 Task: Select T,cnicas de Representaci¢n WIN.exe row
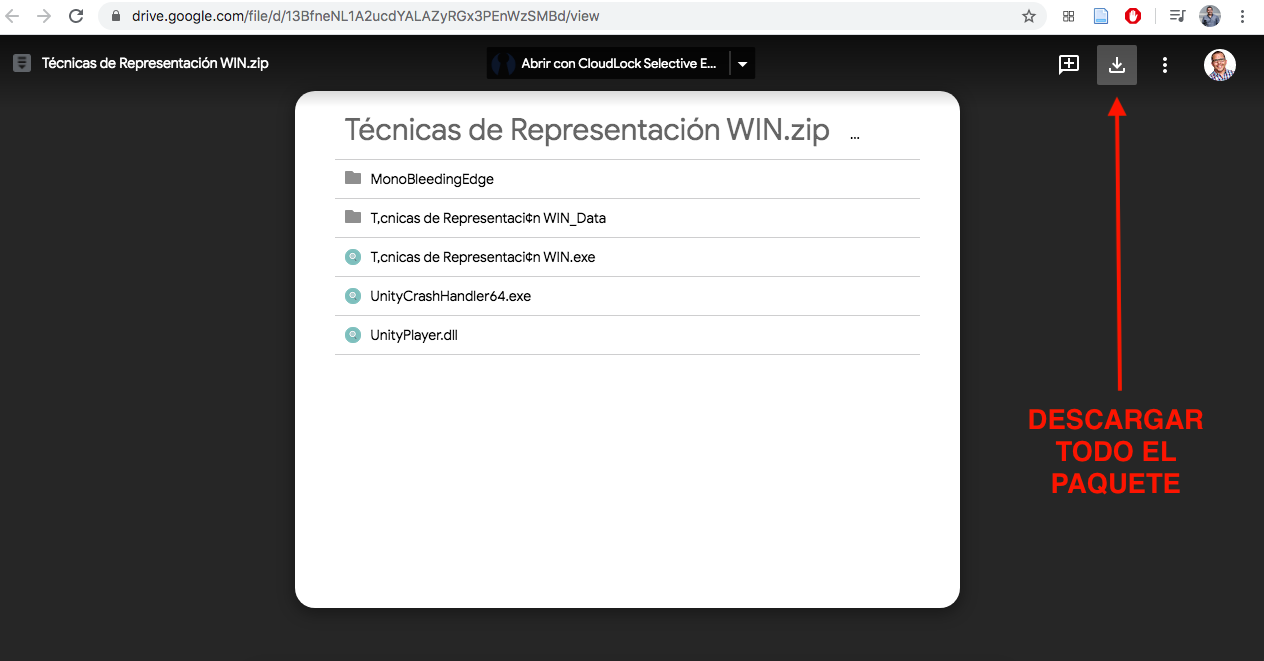(x=627, y=257)
